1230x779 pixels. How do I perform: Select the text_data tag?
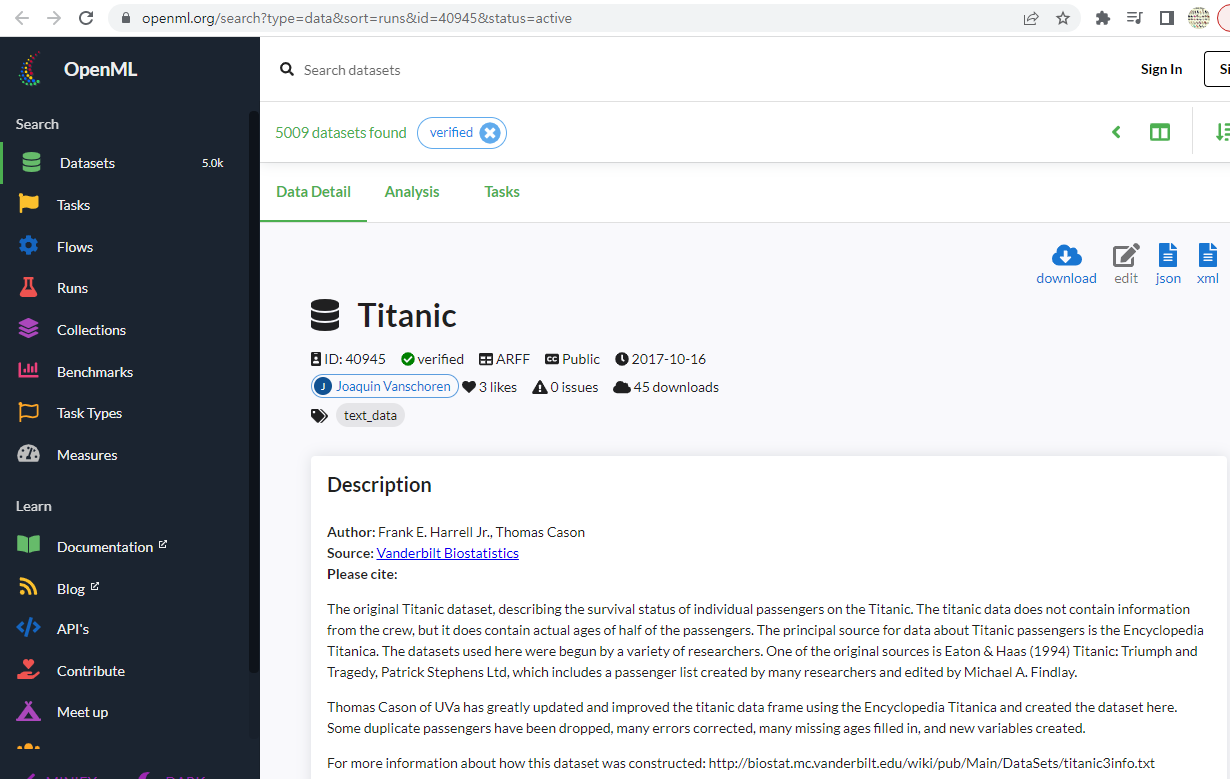coord(370,415)
